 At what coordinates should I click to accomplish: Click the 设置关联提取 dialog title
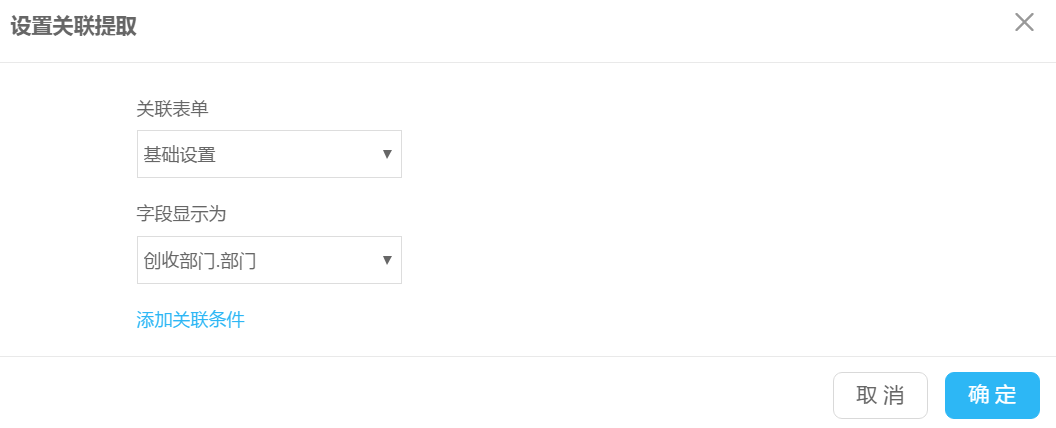[73, 27]
